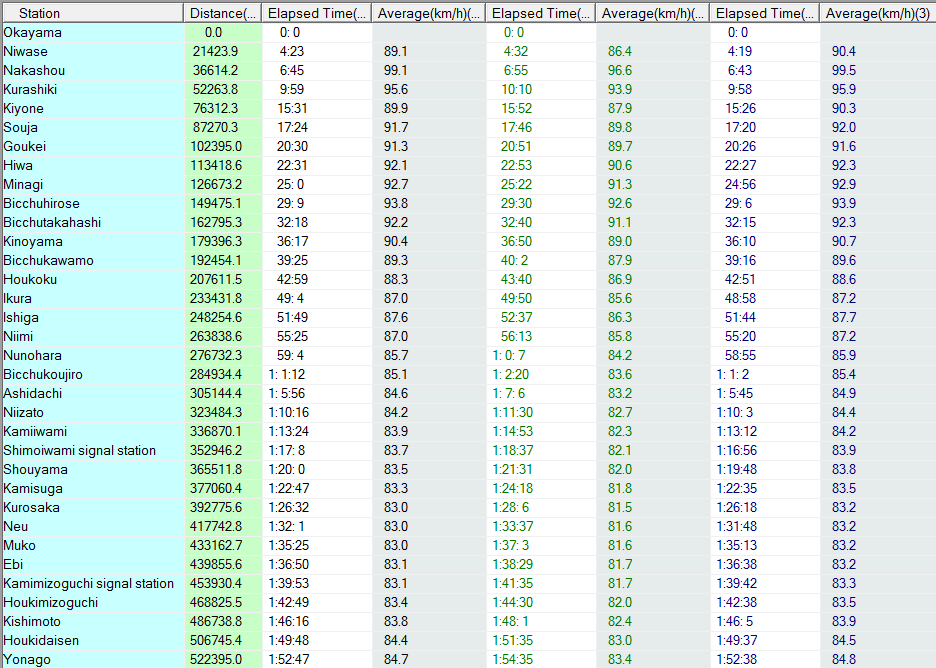The height and width of the screenshot is (668, 936).
Task: Select the Niwase station name
Action: (26, 51)
